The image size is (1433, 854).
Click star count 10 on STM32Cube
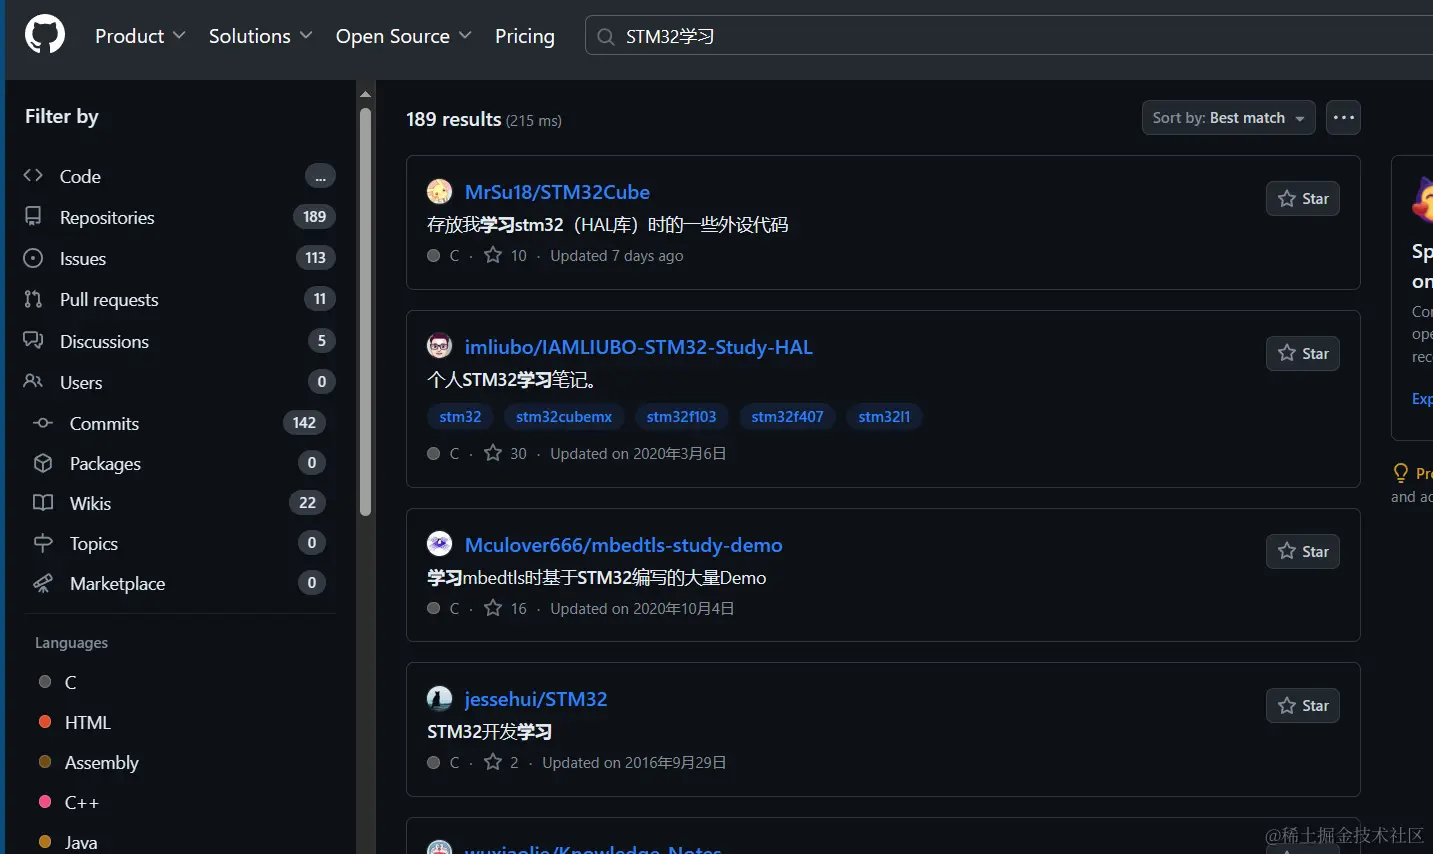tap(506, 255)
